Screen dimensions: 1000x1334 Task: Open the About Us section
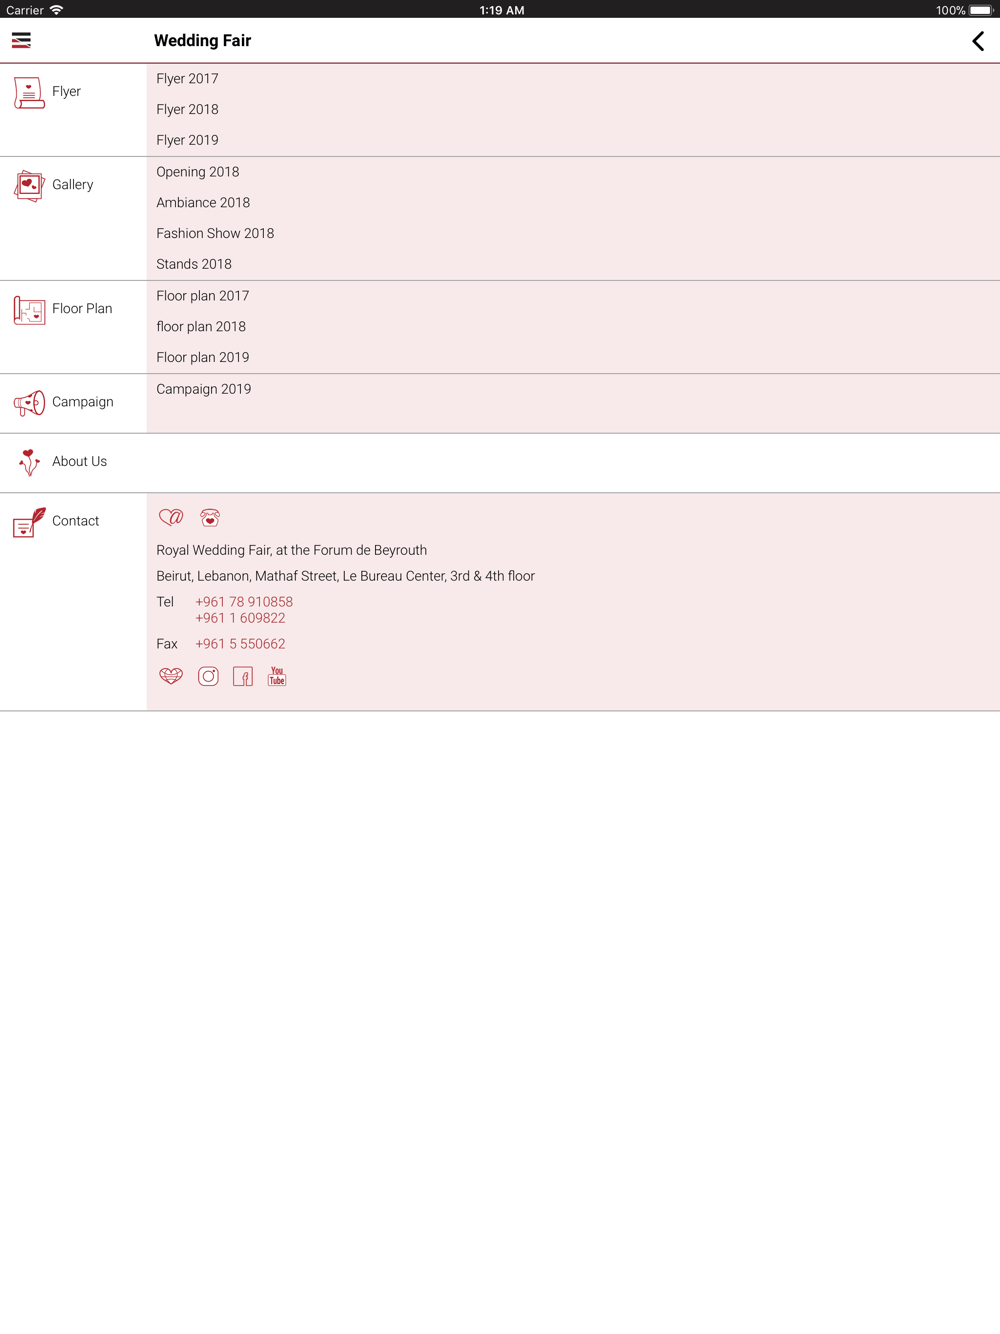(500, 463)
